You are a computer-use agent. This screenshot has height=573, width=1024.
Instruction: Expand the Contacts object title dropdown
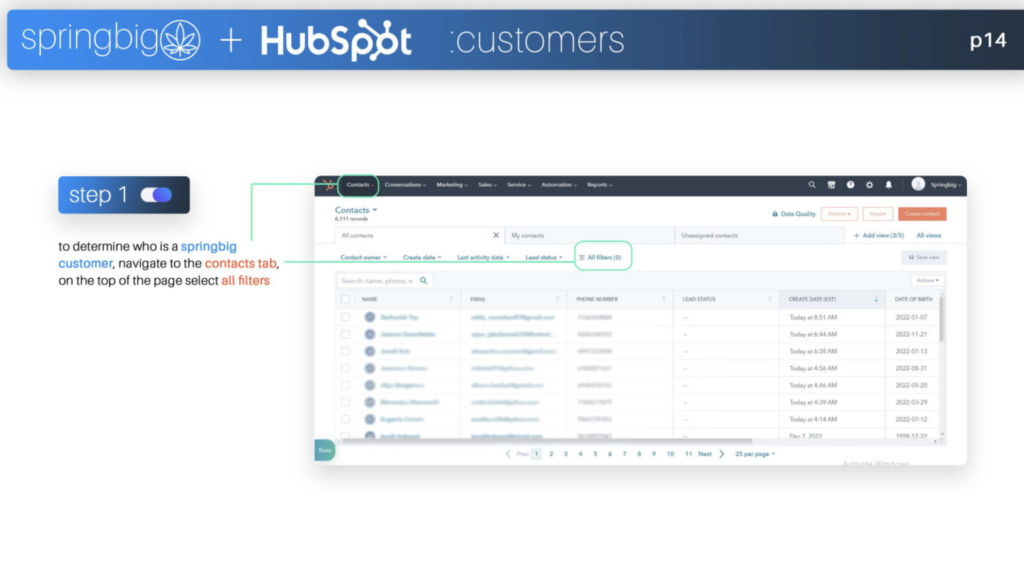pos(356,210)
